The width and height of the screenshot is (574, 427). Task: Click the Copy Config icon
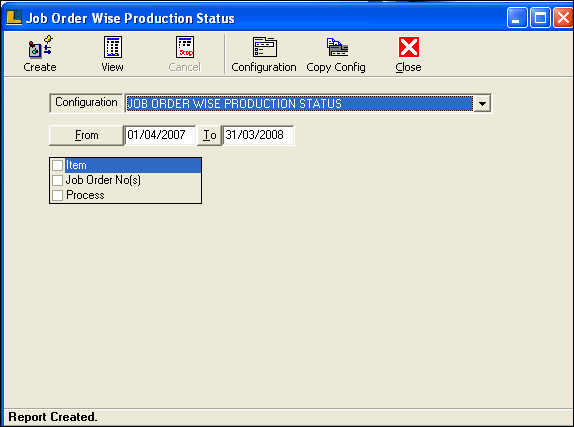(337, 47)
